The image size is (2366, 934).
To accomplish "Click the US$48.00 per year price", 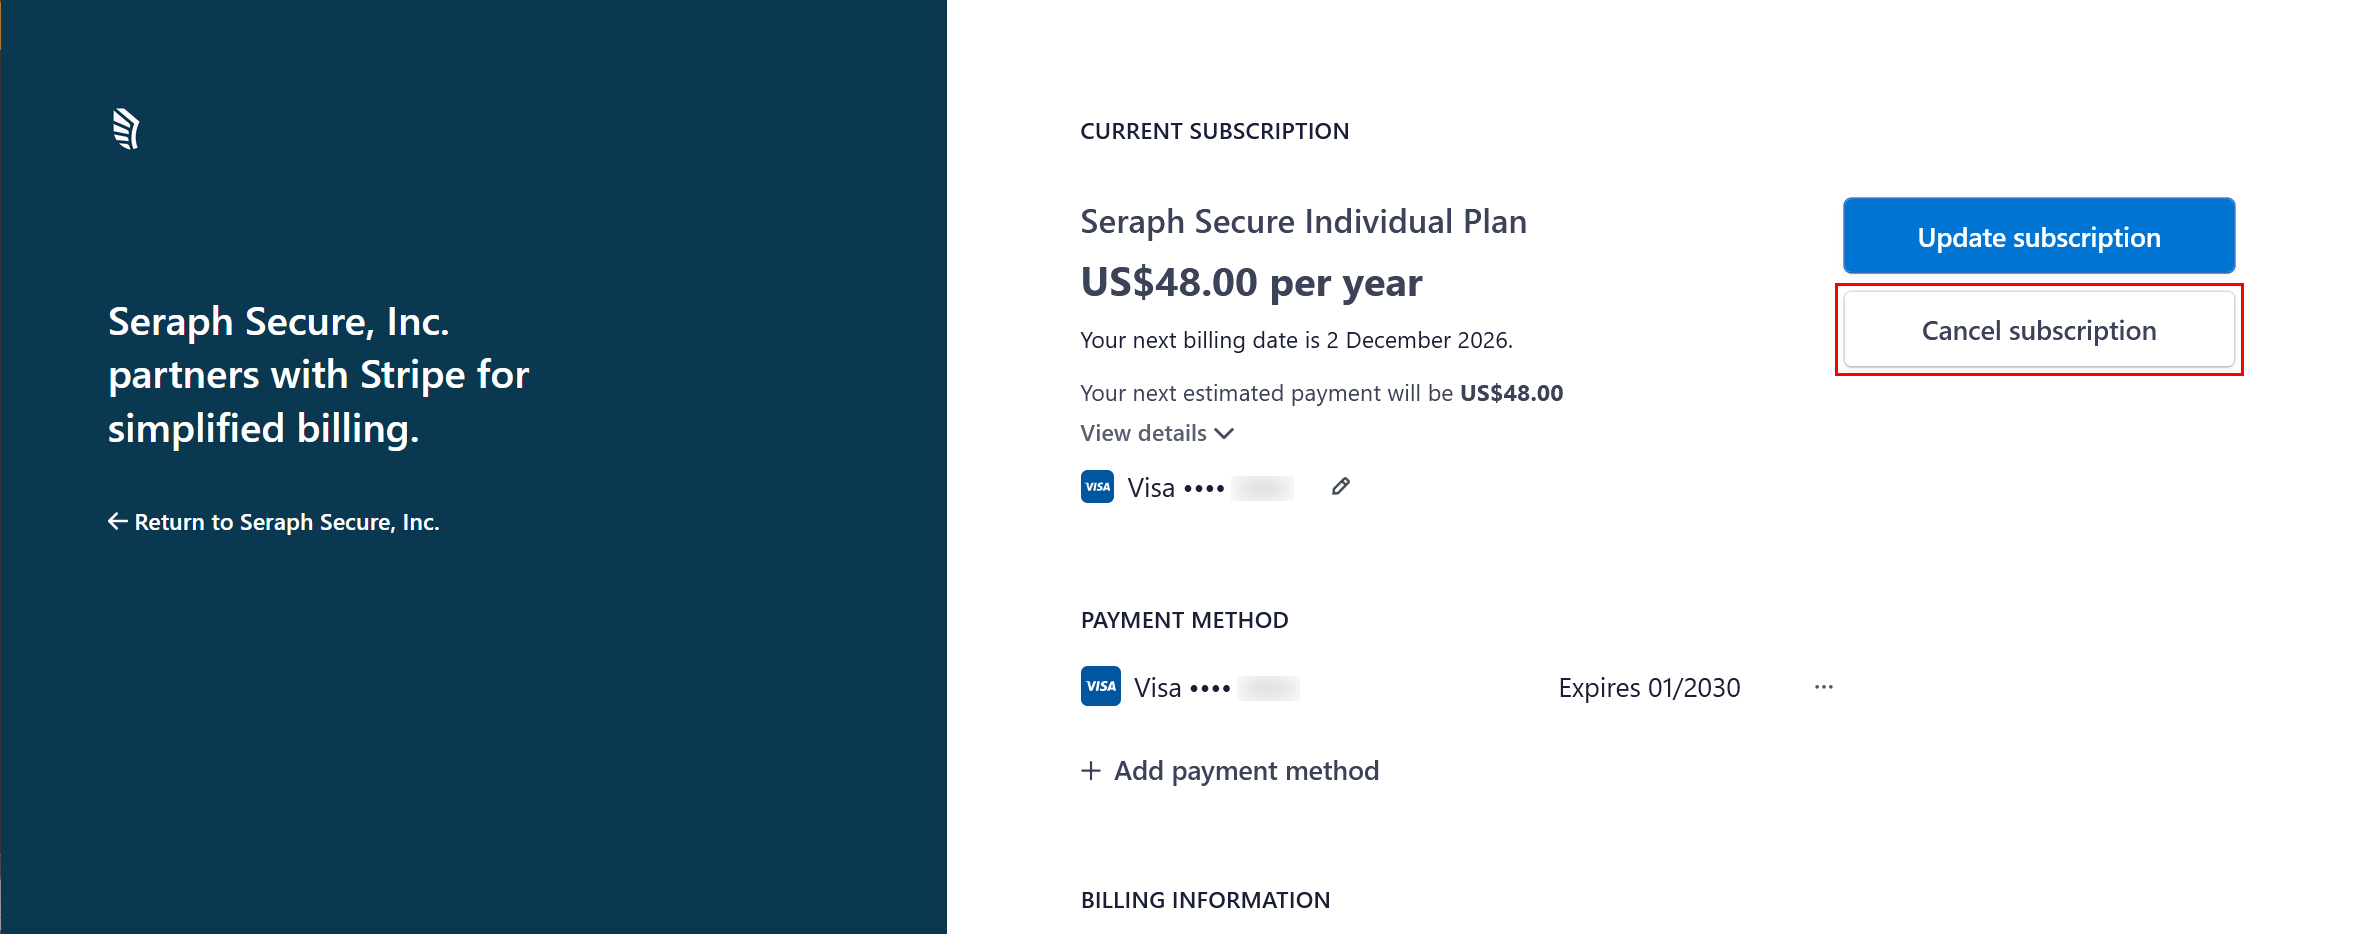I will coord(1251,283).
